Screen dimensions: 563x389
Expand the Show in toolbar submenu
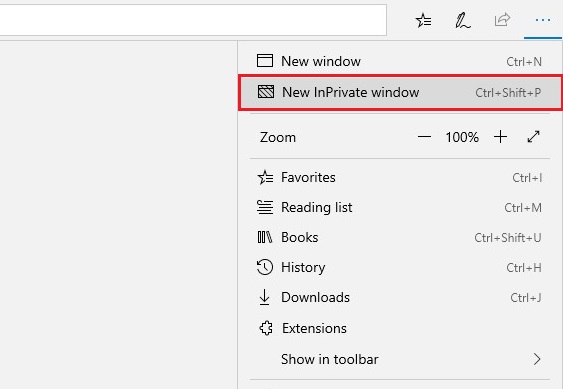(400, 359)
